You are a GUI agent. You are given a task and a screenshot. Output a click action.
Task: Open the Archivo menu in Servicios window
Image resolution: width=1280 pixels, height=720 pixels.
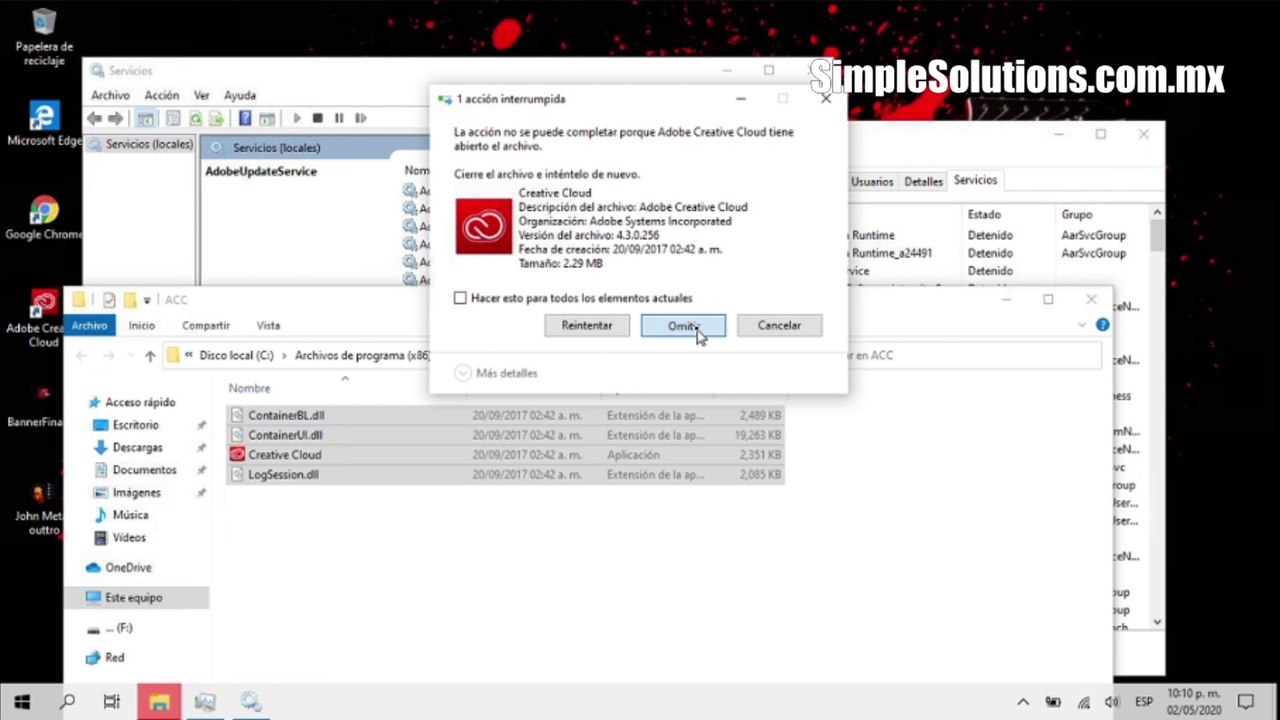(110, 95)
